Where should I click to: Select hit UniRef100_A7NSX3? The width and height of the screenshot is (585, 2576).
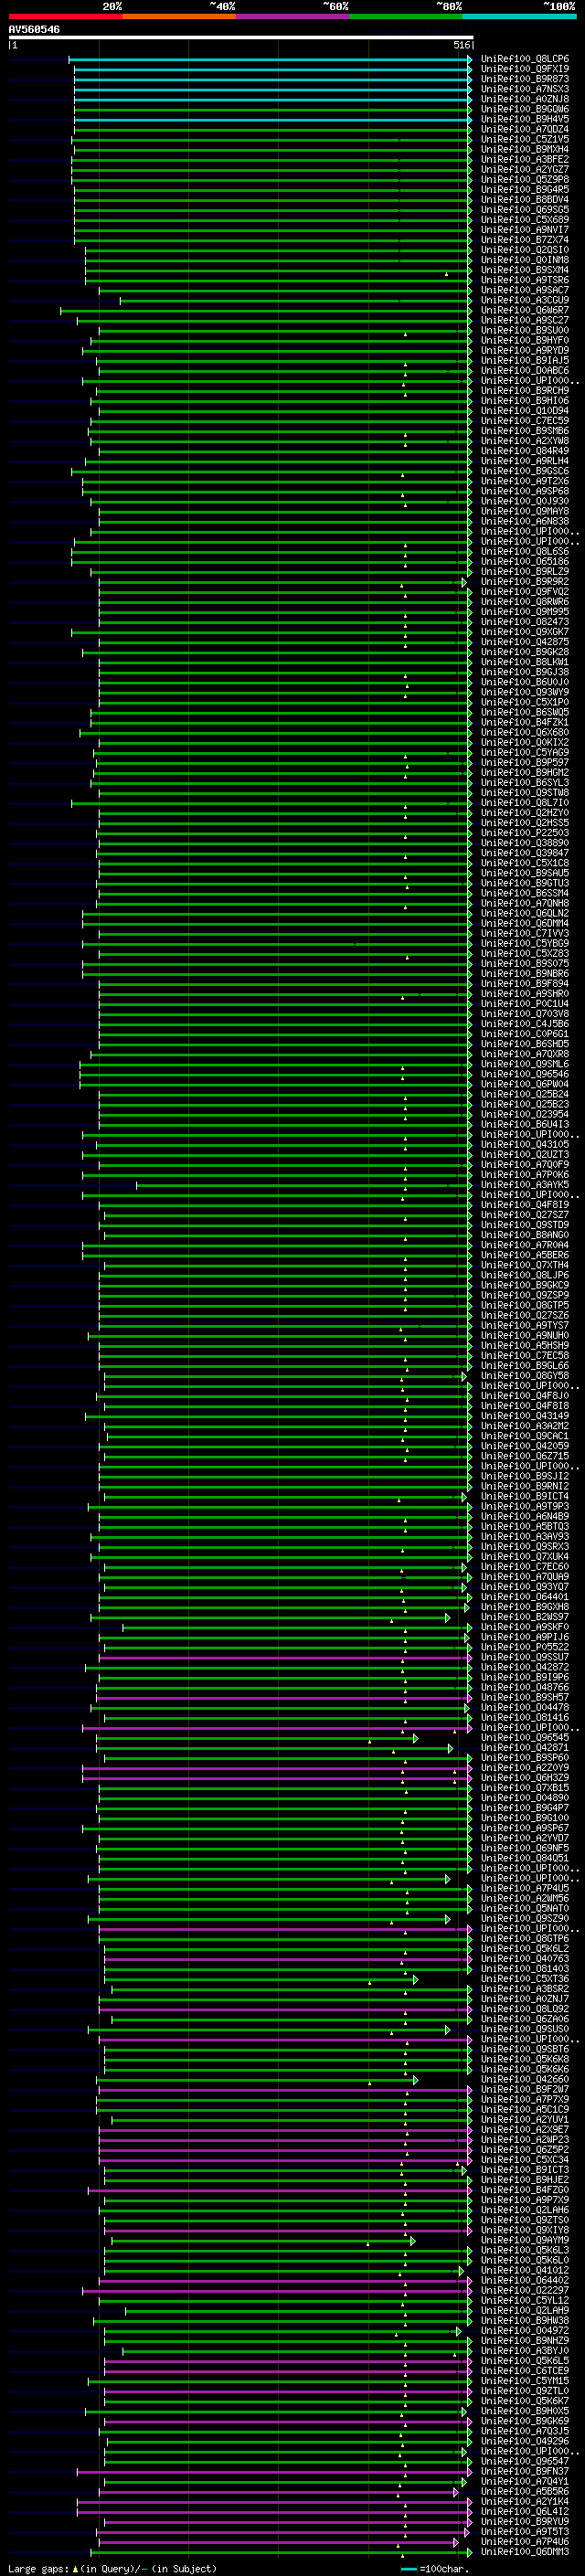[x=524, y=89]
